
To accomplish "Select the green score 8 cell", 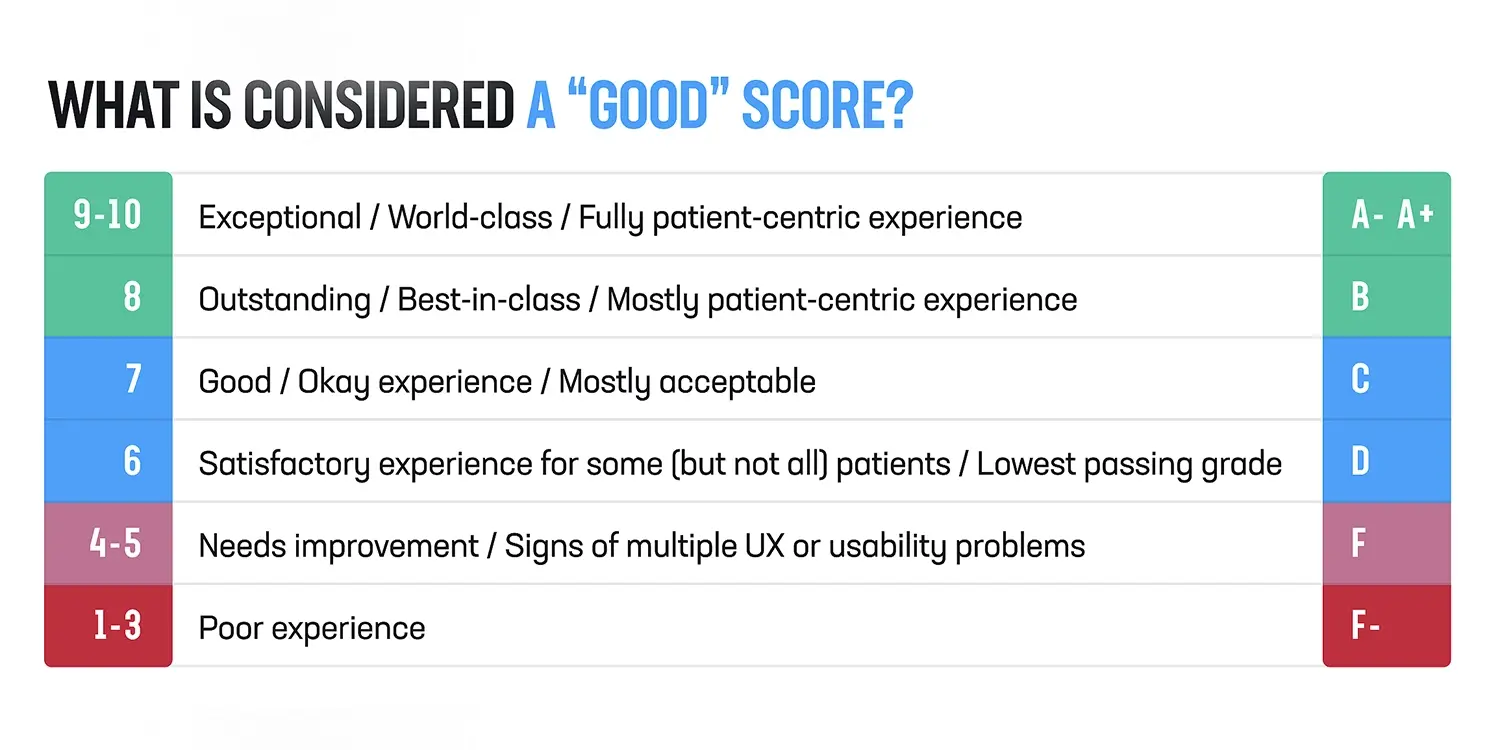I will [108, 298].
